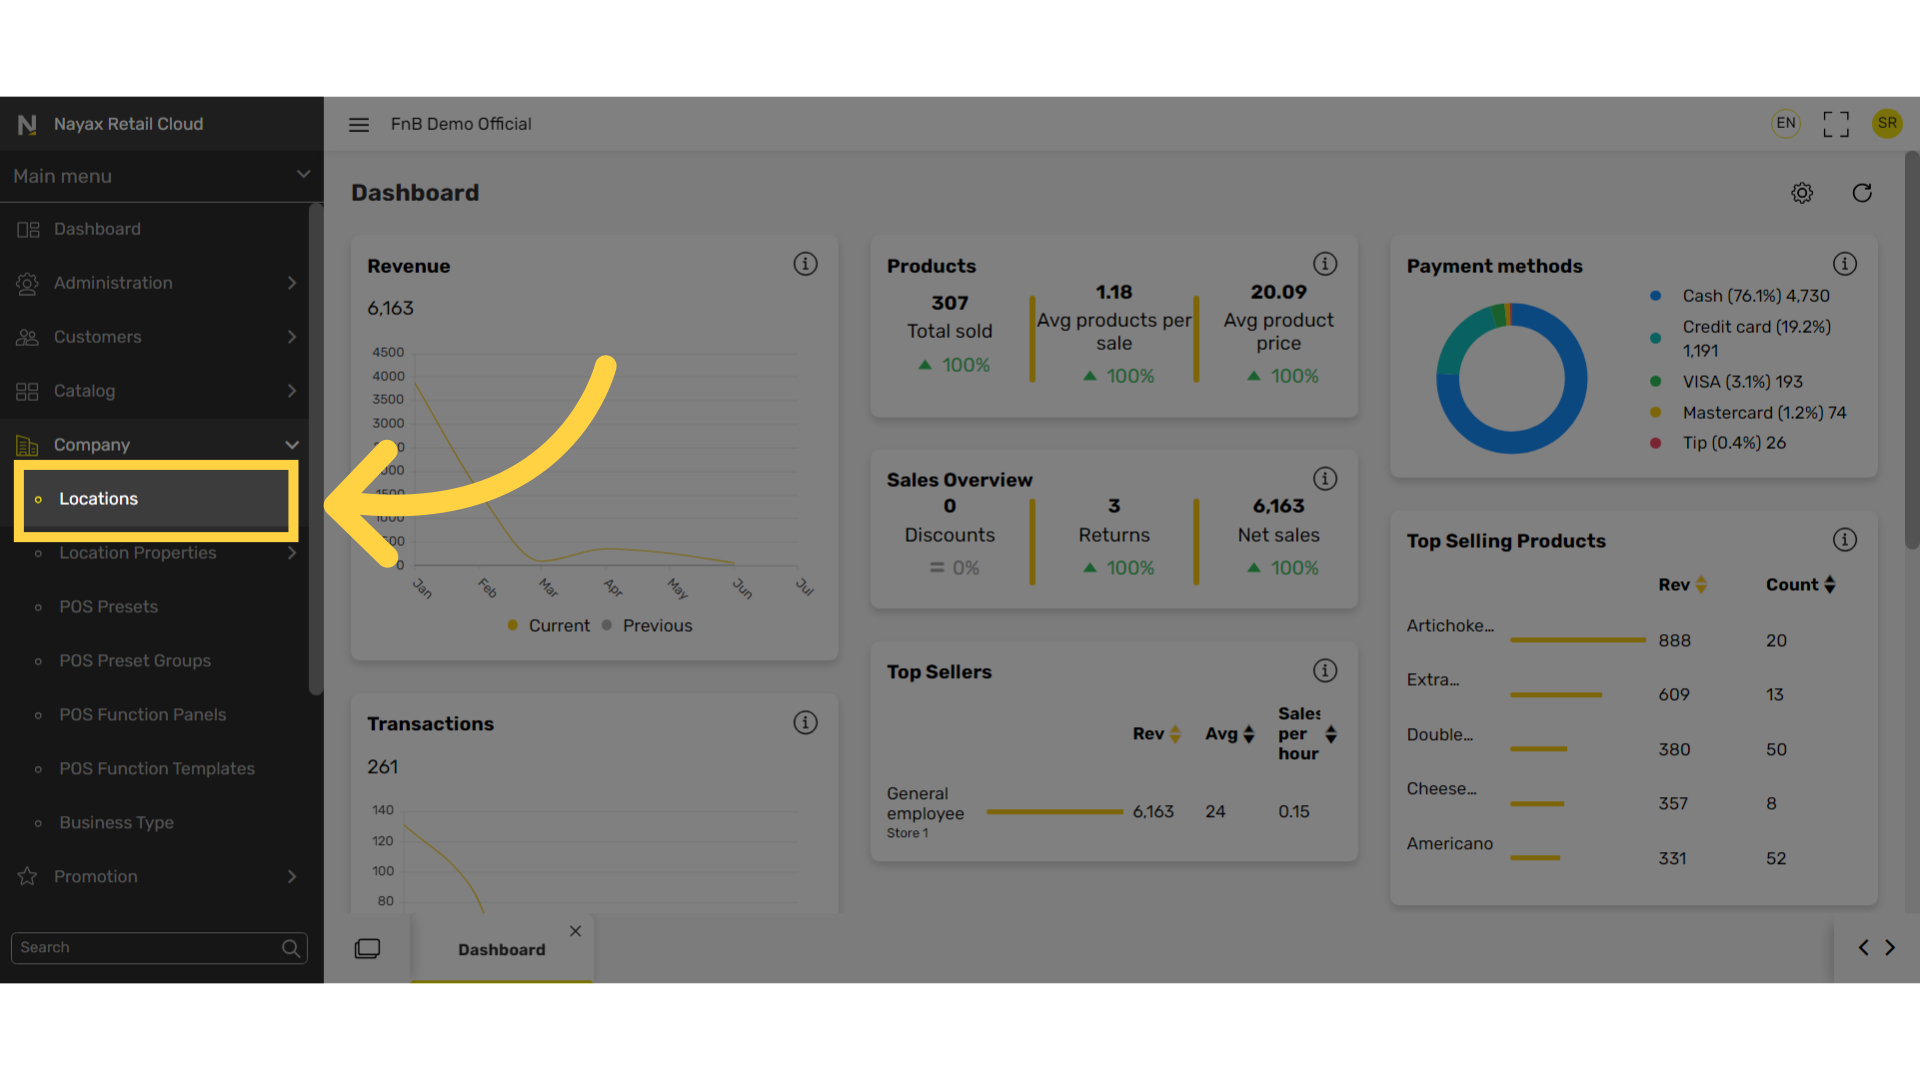
Task: Toggle the Previous series in the Revenue legend
Action: [x=647, y=625]
